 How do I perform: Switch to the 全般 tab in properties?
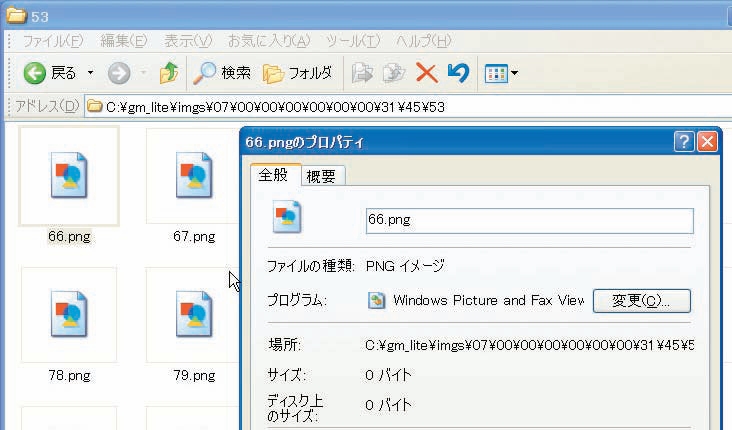(275, 175)
